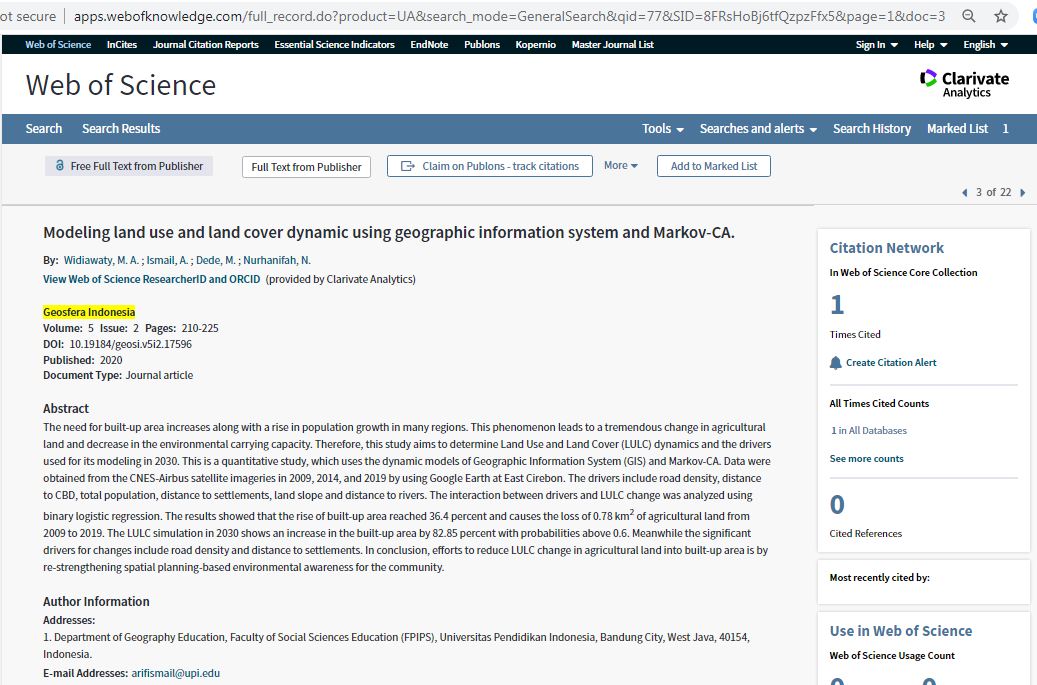The image size is (1037, 685).
Task: Click Add to Marked List button
Action: 714,166
